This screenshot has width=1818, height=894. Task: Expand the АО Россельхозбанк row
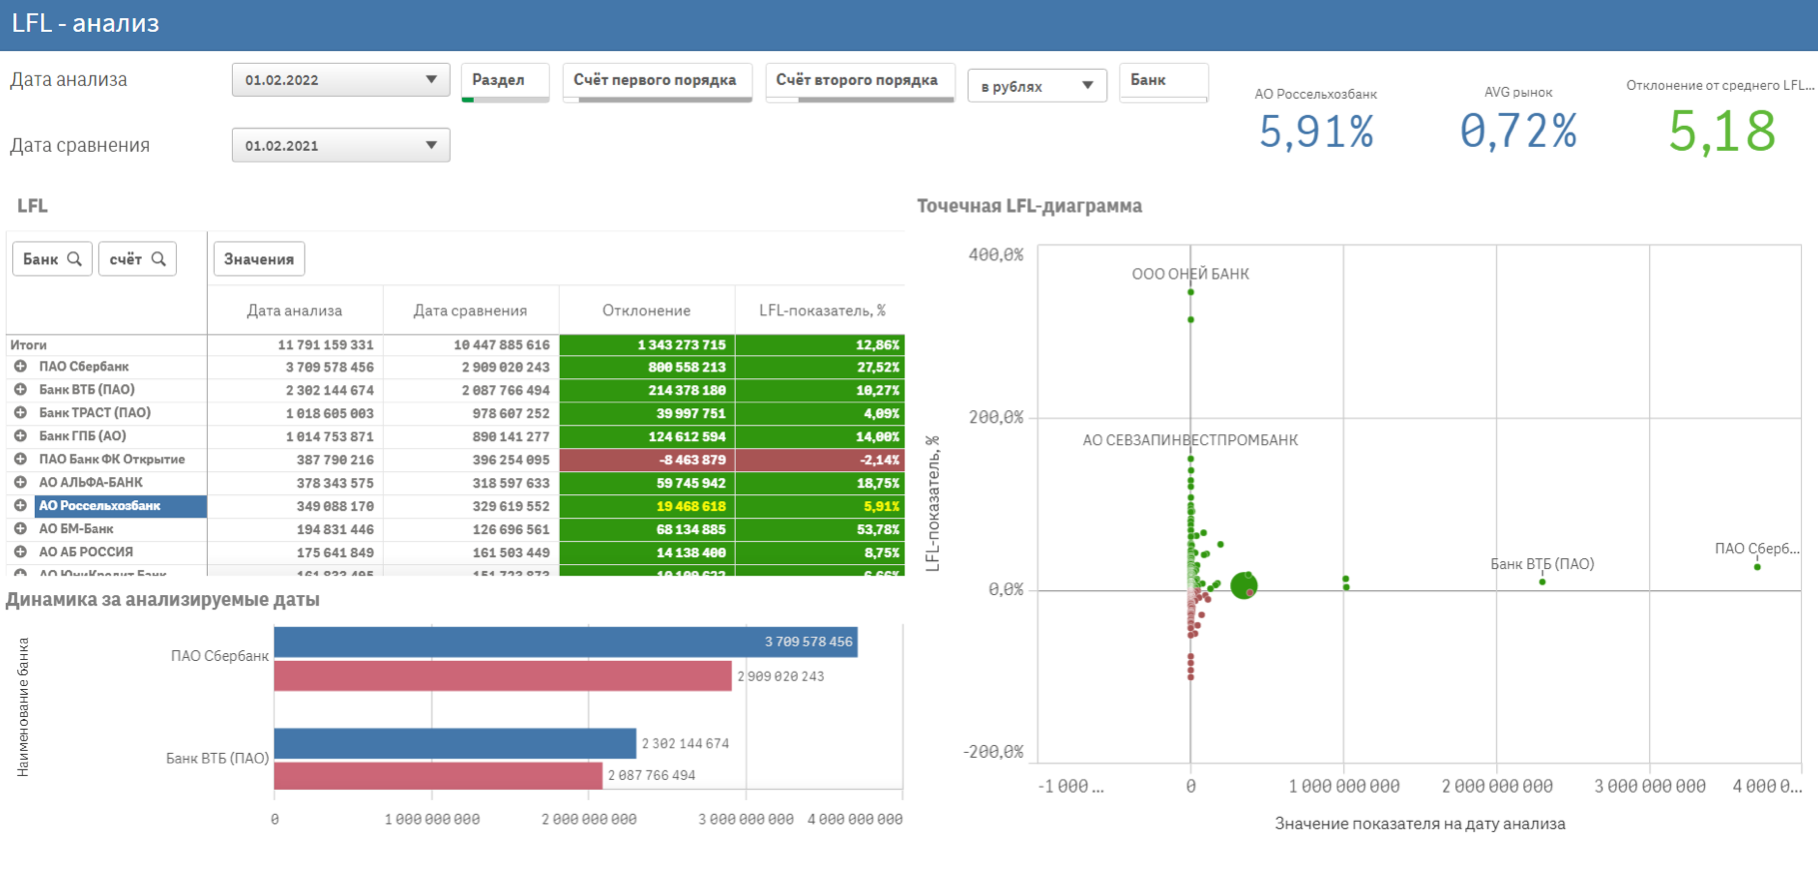pos(20,506)
